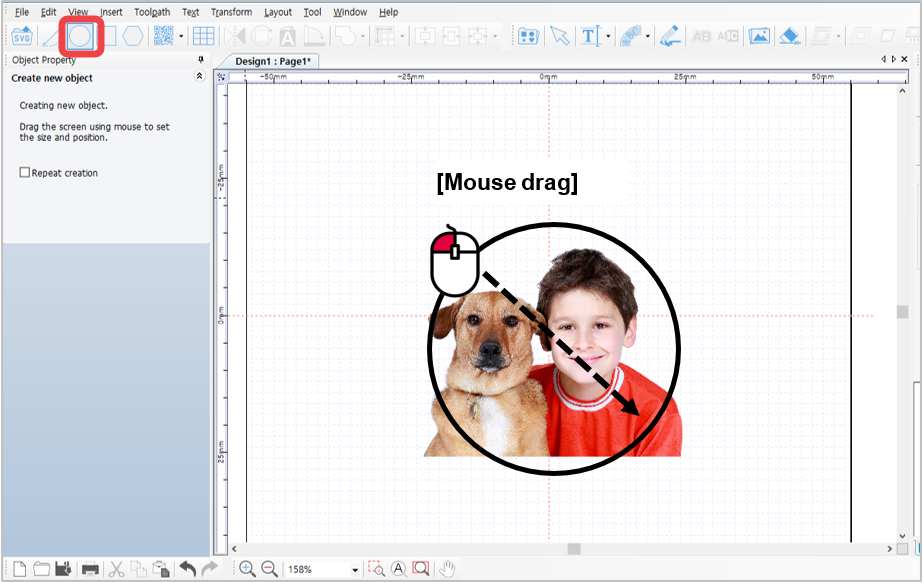Click the outlined AB text tool
Screen dimensions: 923x583
pos(700,37)
